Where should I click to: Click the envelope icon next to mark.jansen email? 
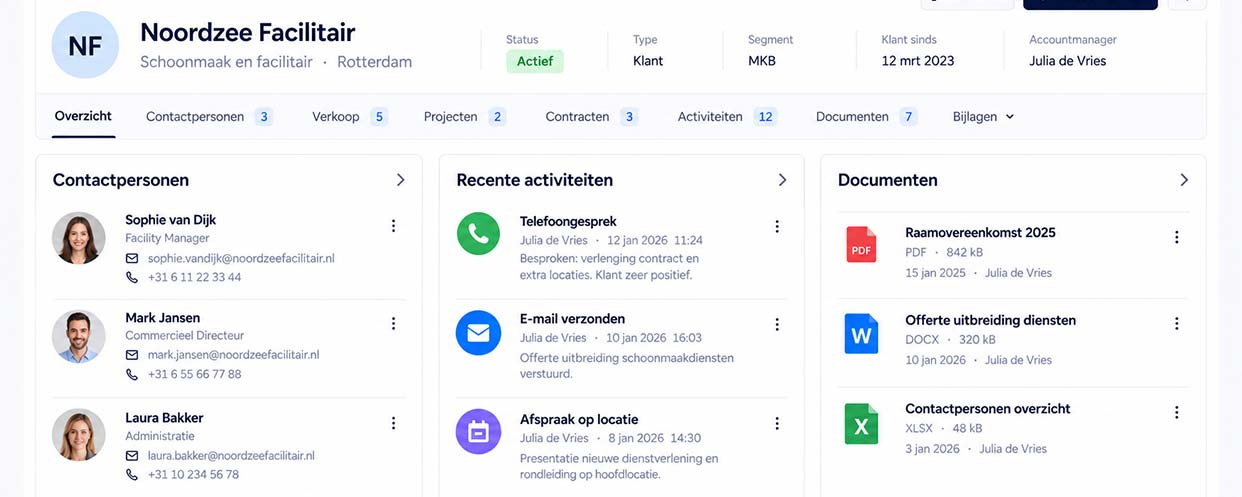pos(132,355)
